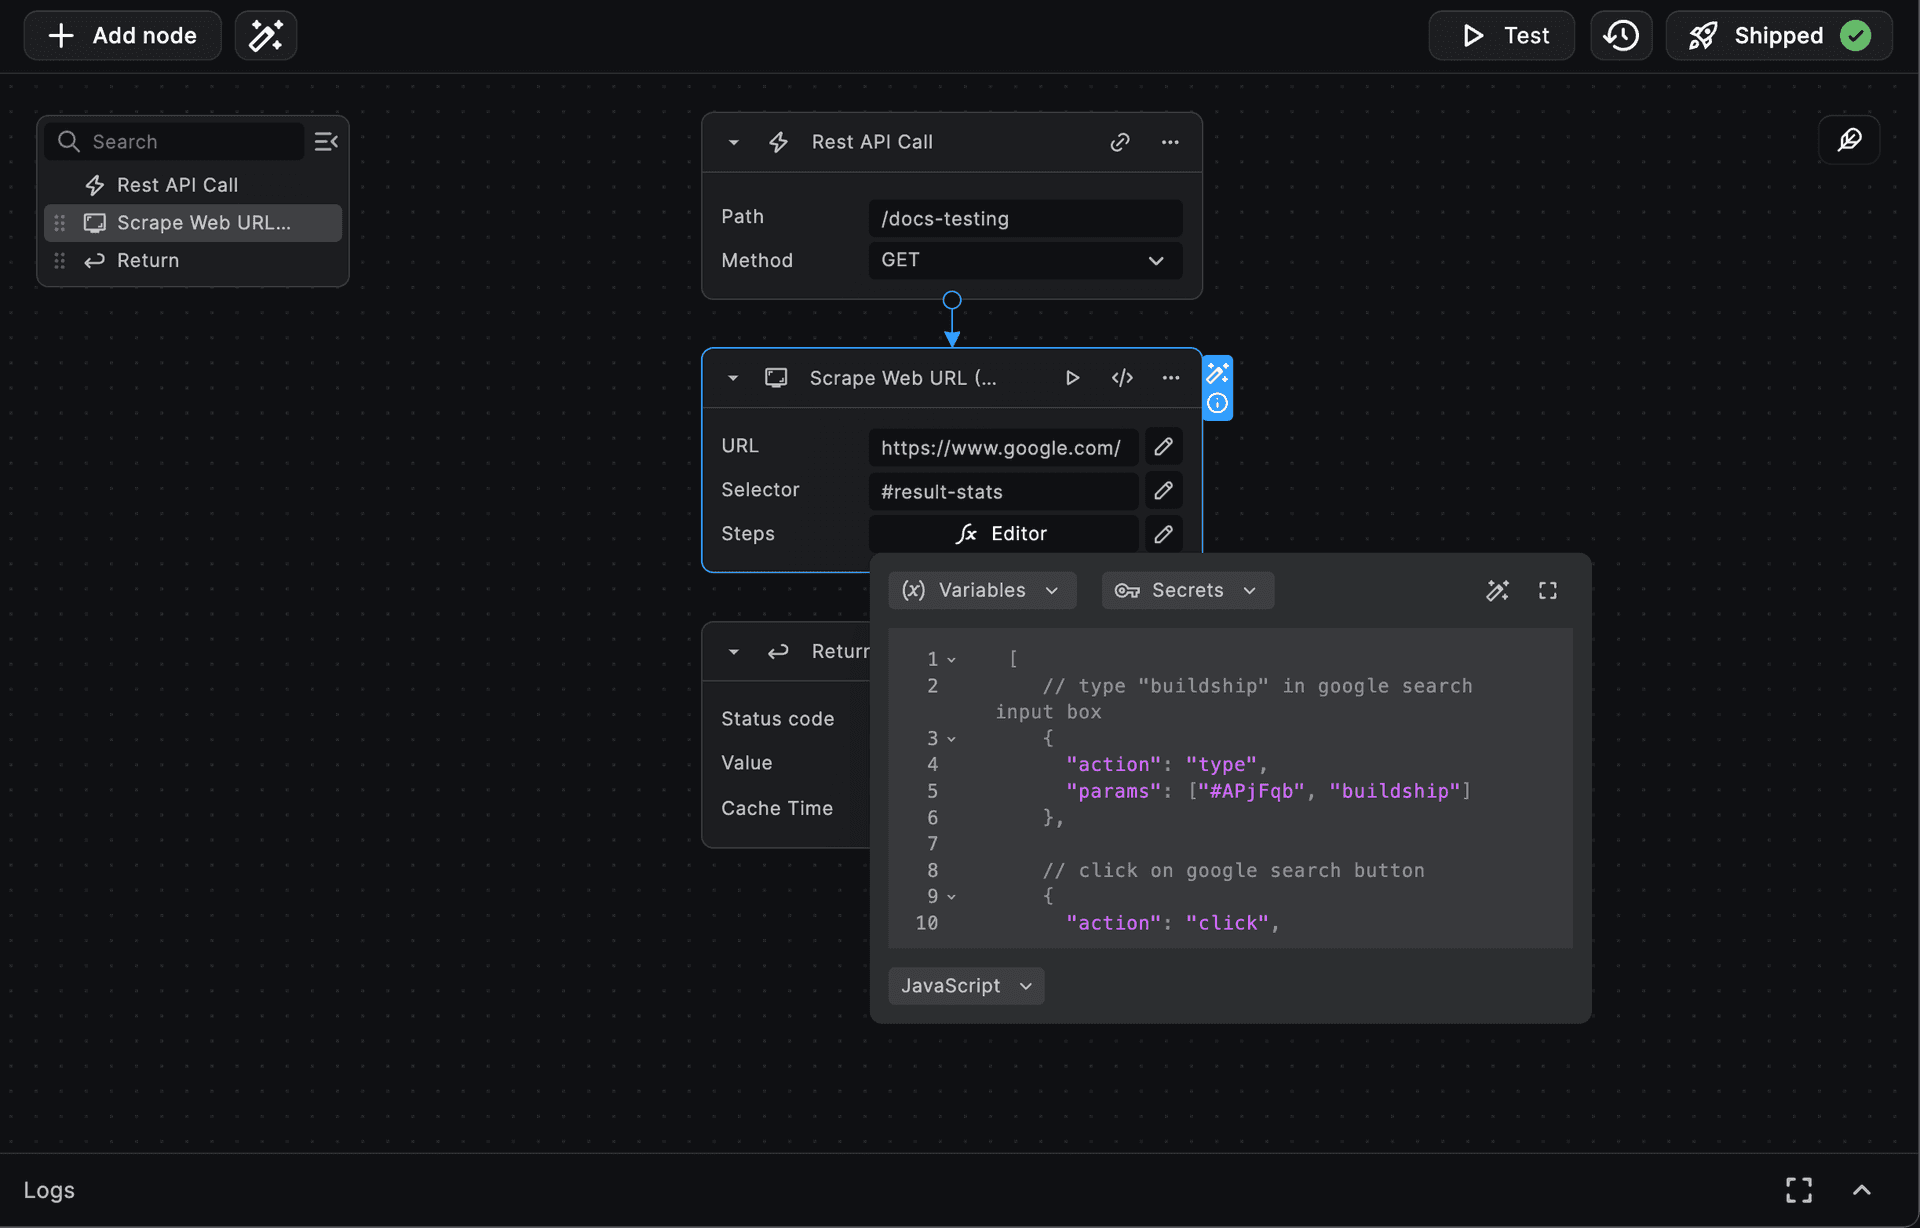Viewport: 1920px width, 1228px height.
Task: Select Rest API Call in node list
Action: 177,185
